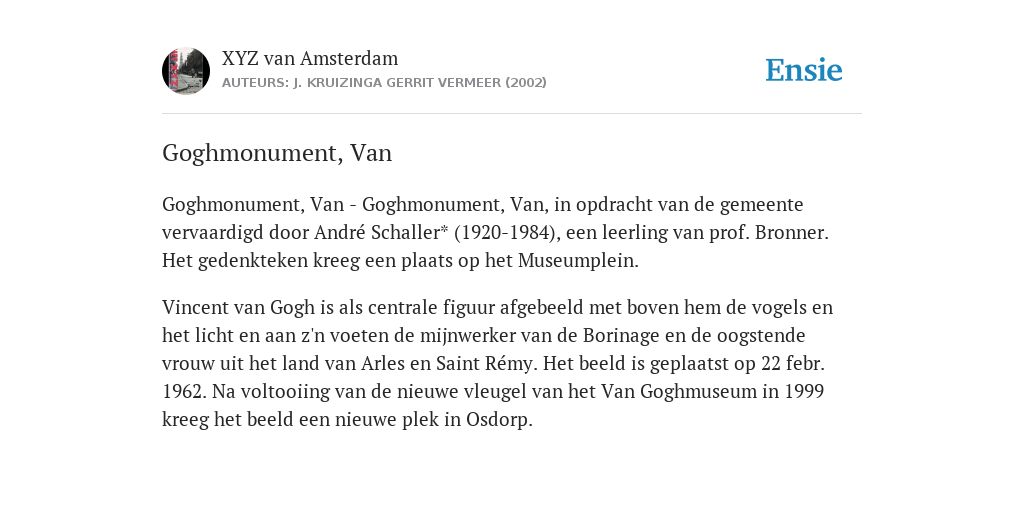Click the year (2002) in authors line
1024x512 pixels.
coord(526,83)
